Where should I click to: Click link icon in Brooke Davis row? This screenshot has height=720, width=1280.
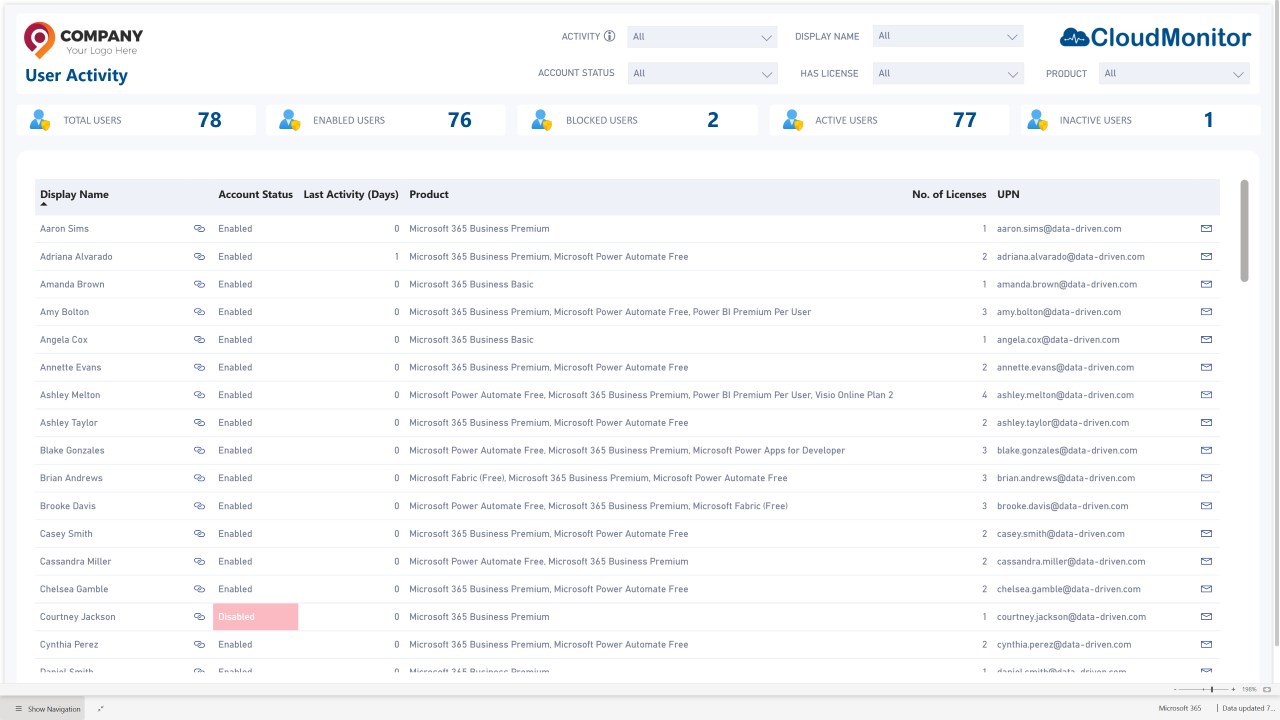[x=199, y=506]
